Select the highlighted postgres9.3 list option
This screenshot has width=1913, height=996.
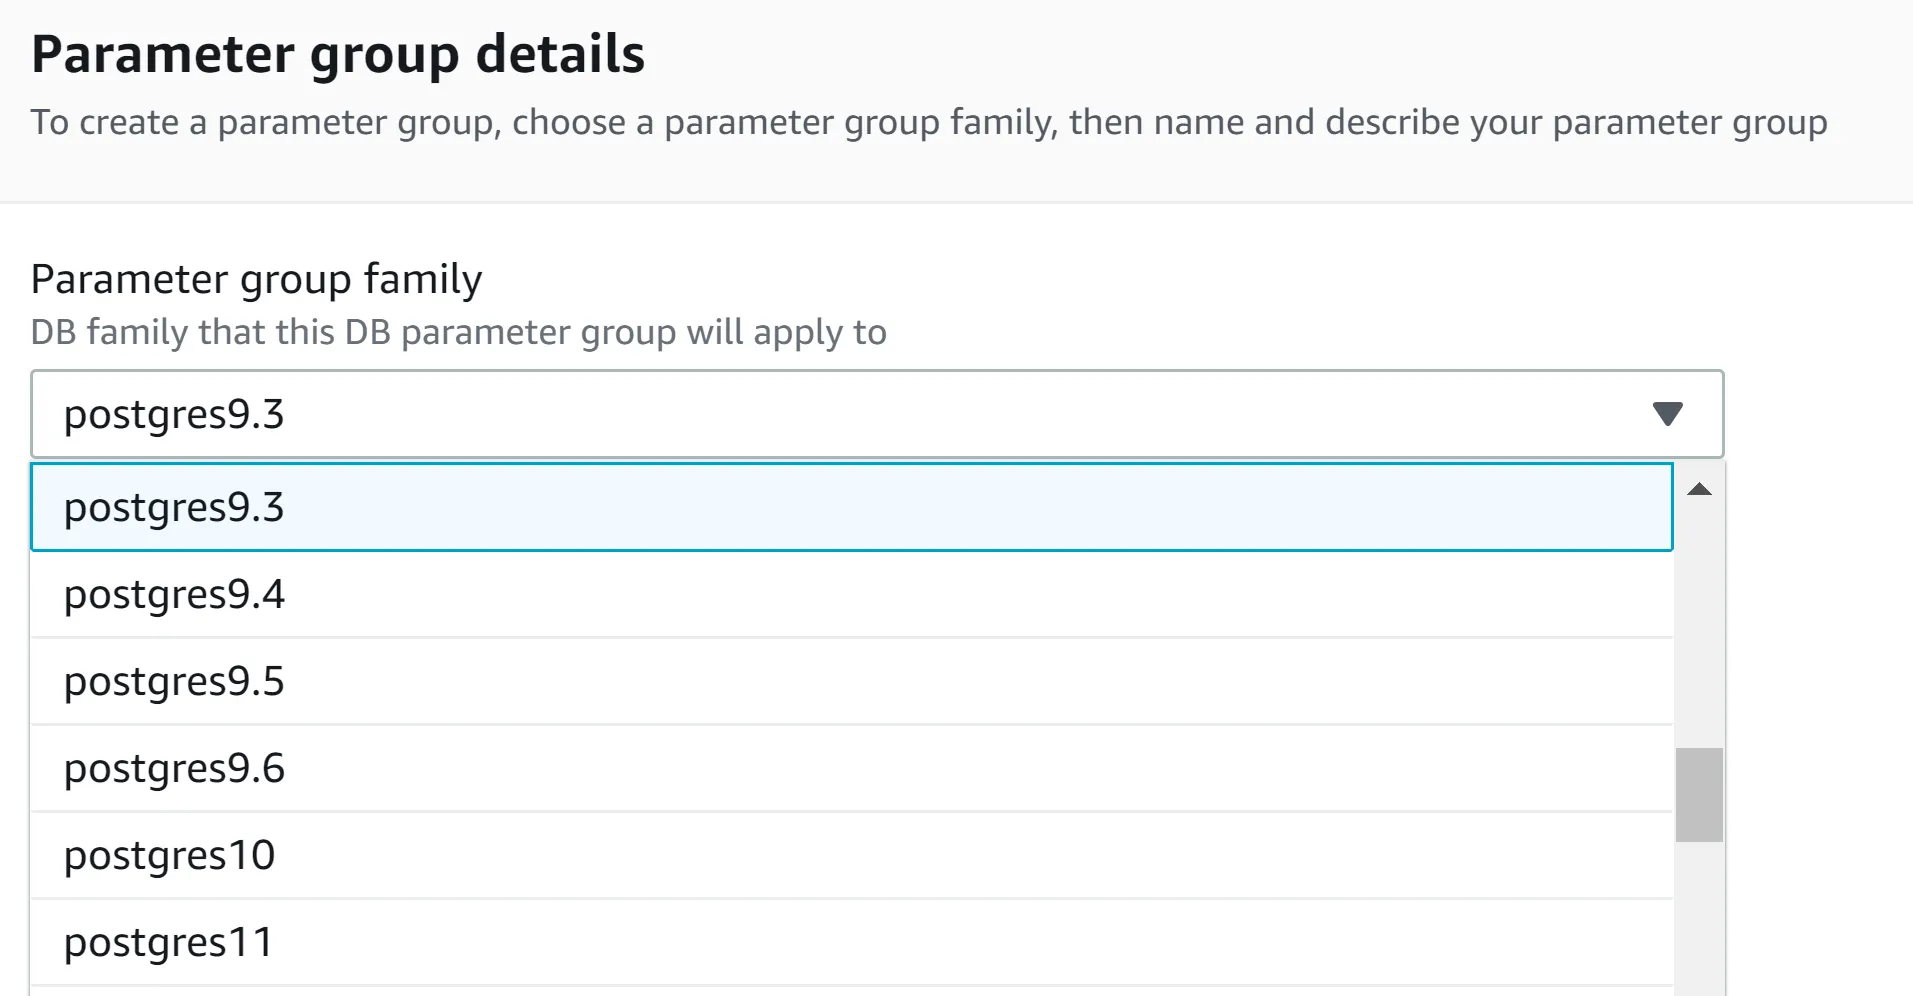point(850,507)
